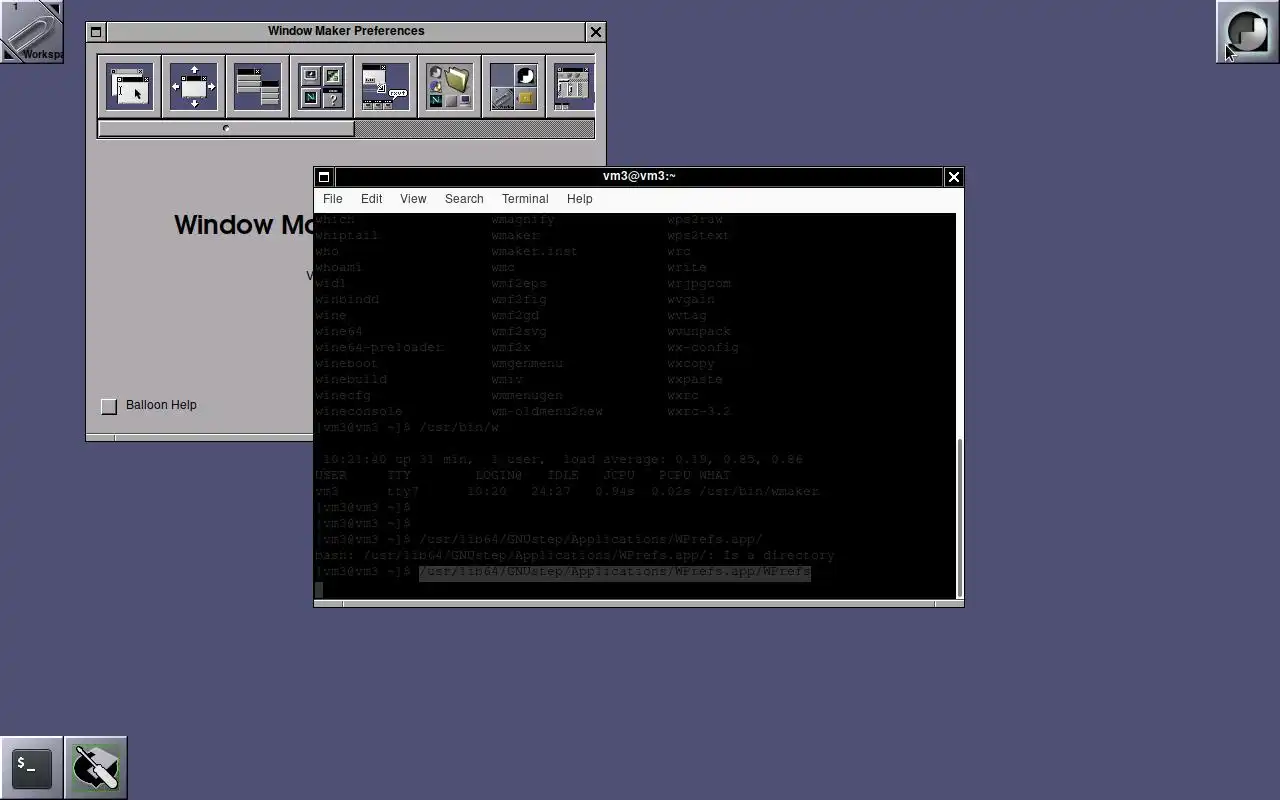1280x800 pixels.
Task: Close the Window Maker Preferences window
Action: pos(596,32)
